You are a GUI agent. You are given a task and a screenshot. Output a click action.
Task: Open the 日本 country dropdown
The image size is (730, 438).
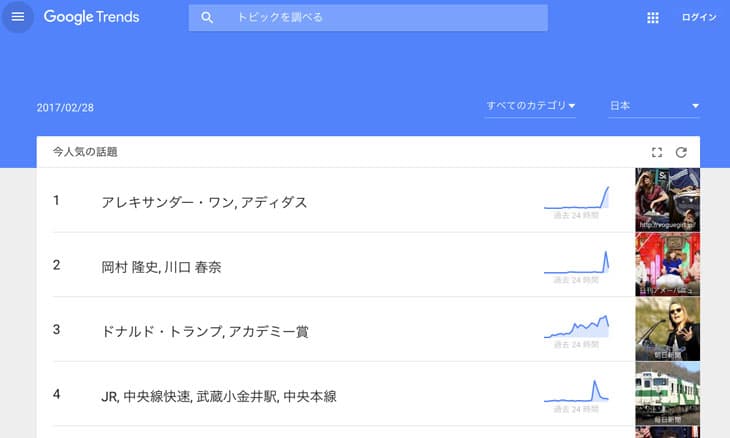(x=654, y=106)
